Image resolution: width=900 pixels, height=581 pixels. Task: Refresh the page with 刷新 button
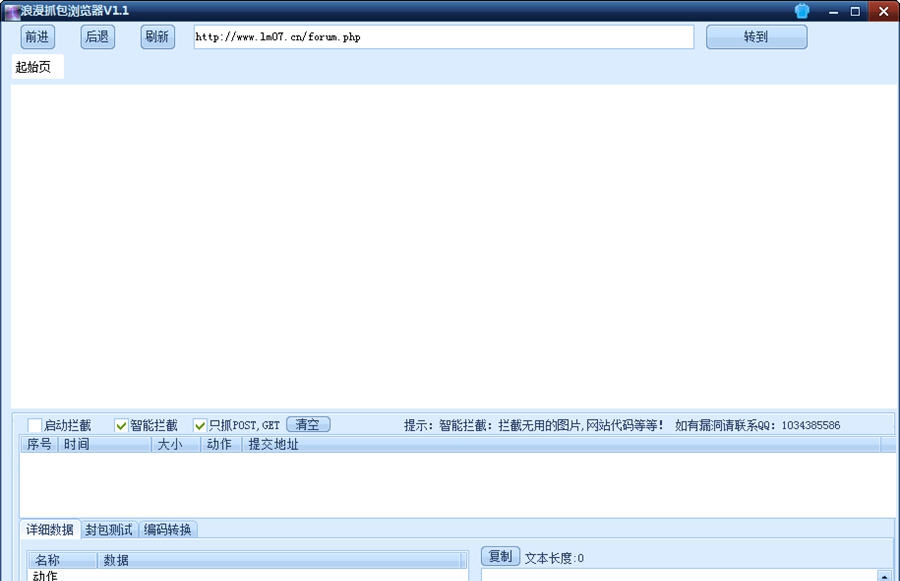pos(156,36)
